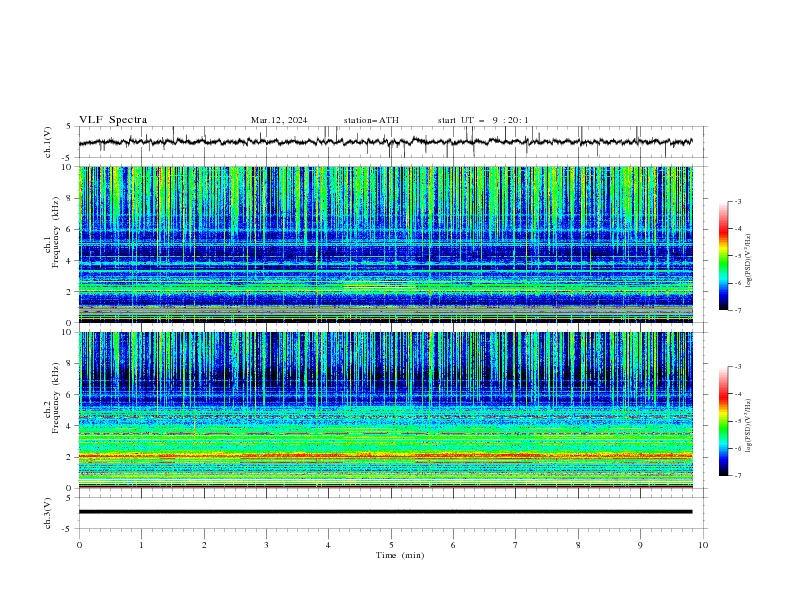This screenshot has height=612, width=792.
Task: Click the ch.1 voltage waveform trace
Action: [x=385, y=142]
